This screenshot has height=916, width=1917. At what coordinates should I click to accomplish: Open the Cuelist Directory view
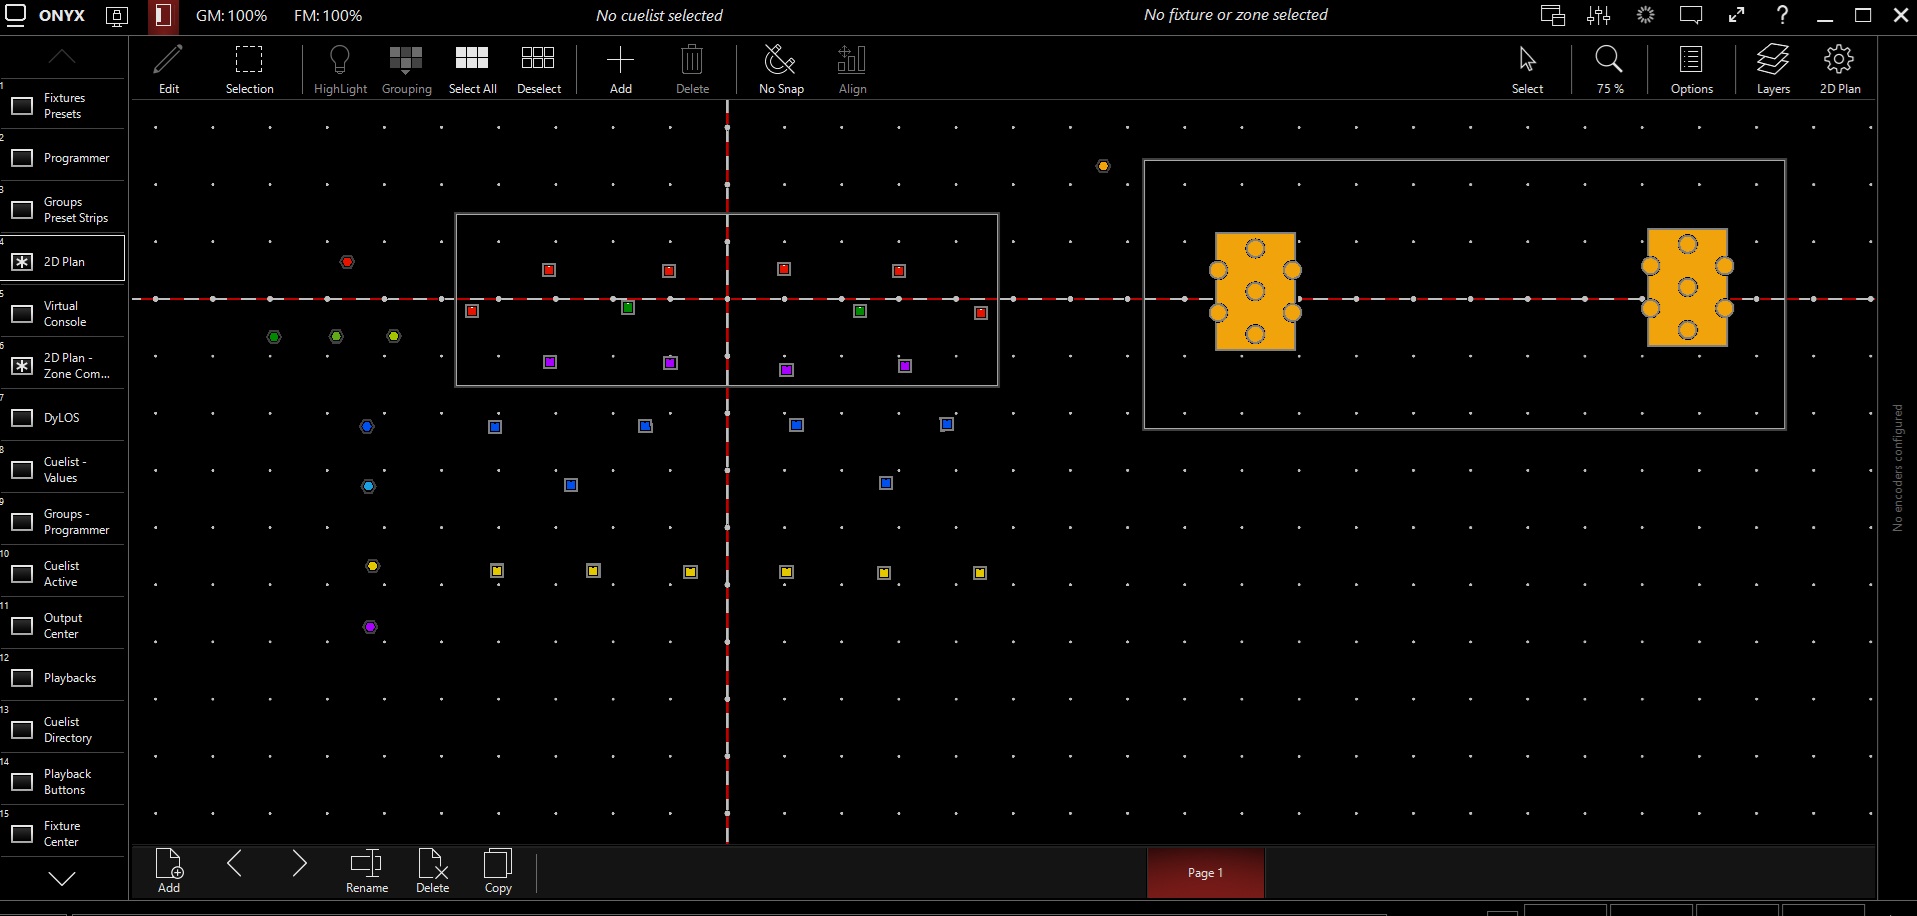click(x=63, y=730)
